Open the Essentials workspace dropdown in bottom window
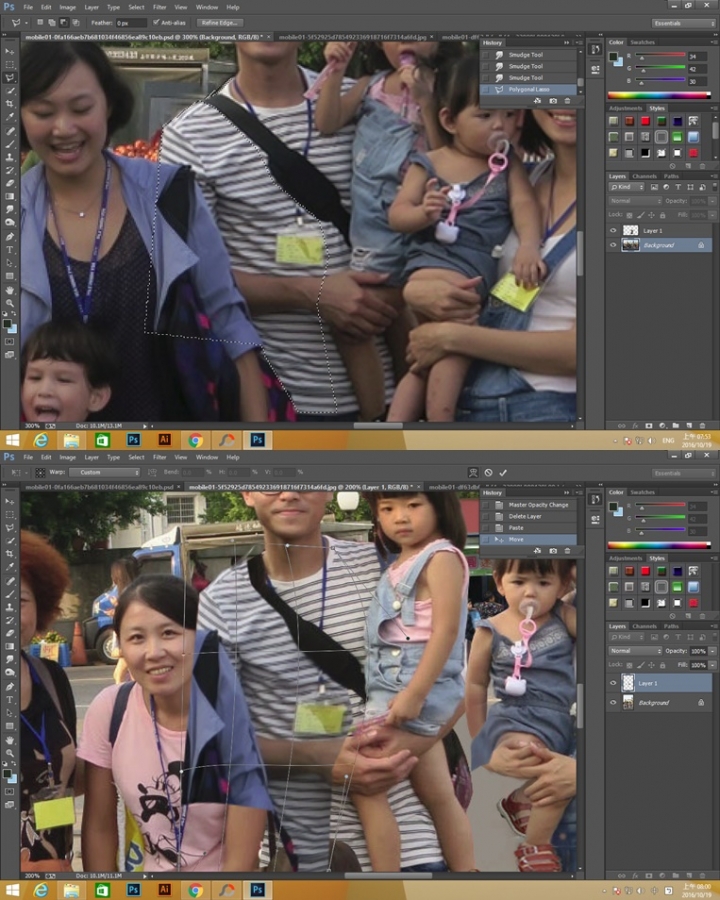Viewport: 720px width, 900px height. pyautogui.click(x=683, y=473)
